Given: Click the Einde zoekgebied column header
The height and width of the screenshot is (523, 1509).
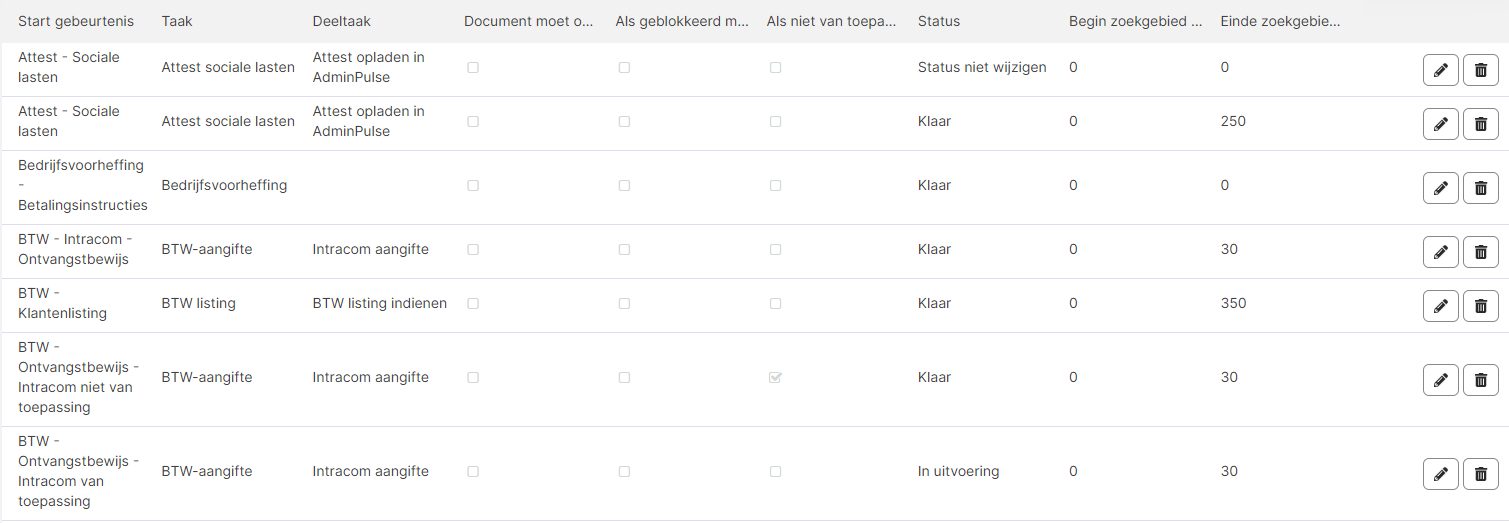Looking at the screenshot, I should coord(1281,21).
